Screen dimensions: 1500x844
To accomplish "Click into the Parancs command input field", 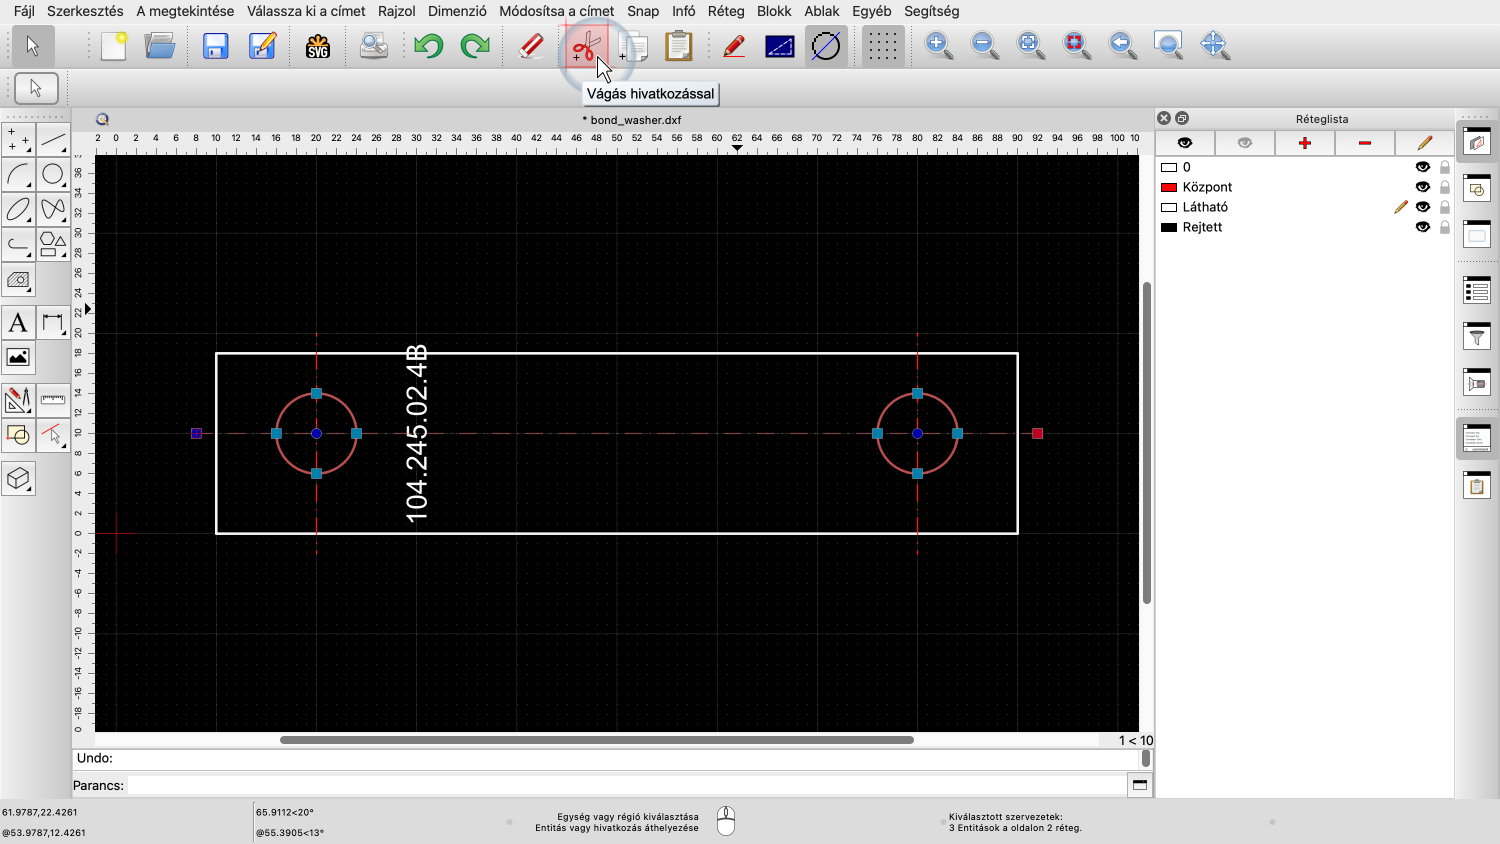I will [625, 785].
